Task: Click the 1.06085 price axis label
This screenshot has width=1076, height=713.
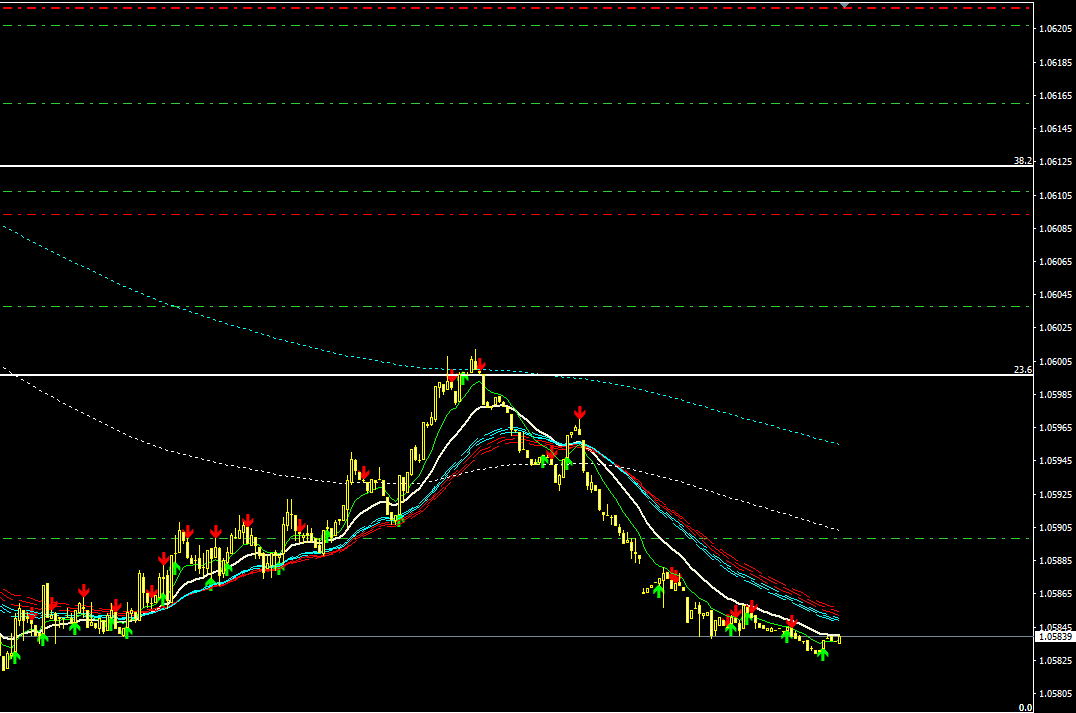Action: click(1055, 229)
